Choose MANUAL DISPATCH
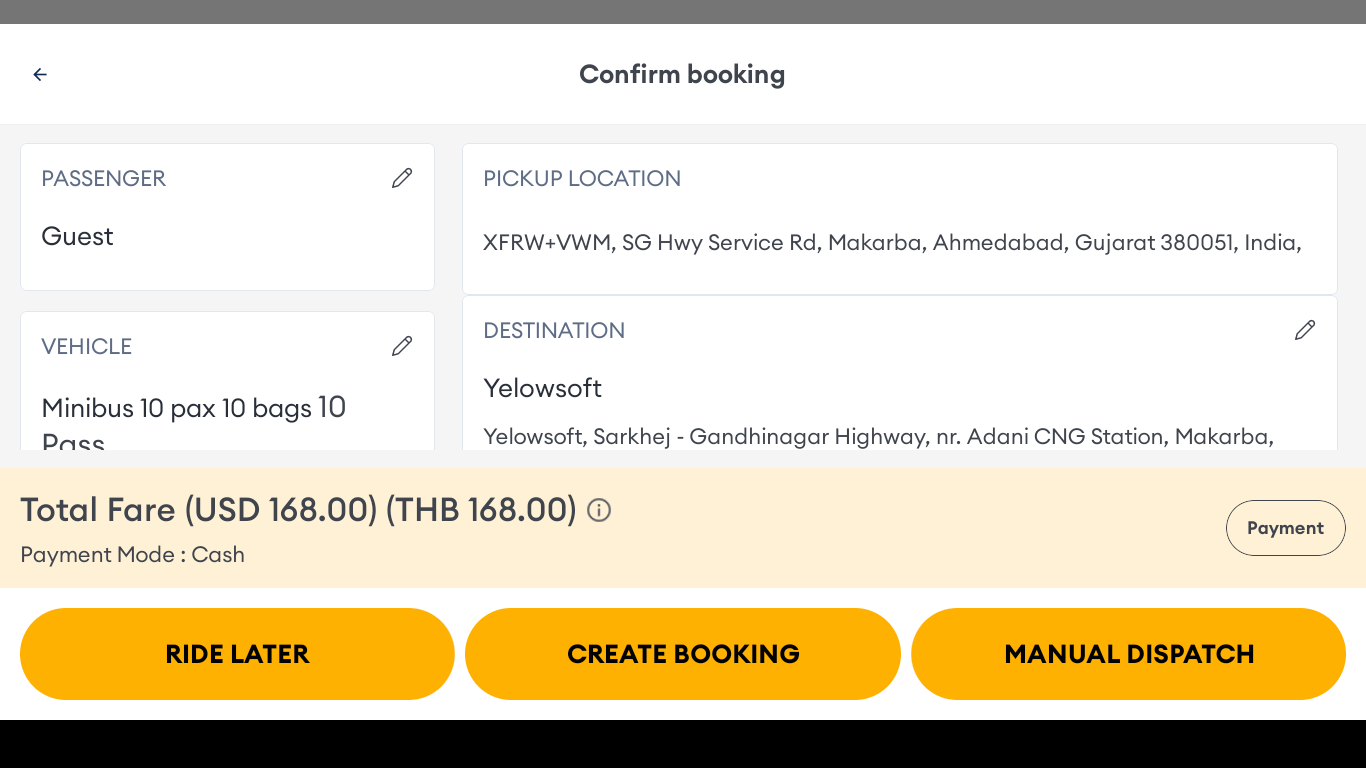Screen dimensions: 1366x768 coord(1129,654)
